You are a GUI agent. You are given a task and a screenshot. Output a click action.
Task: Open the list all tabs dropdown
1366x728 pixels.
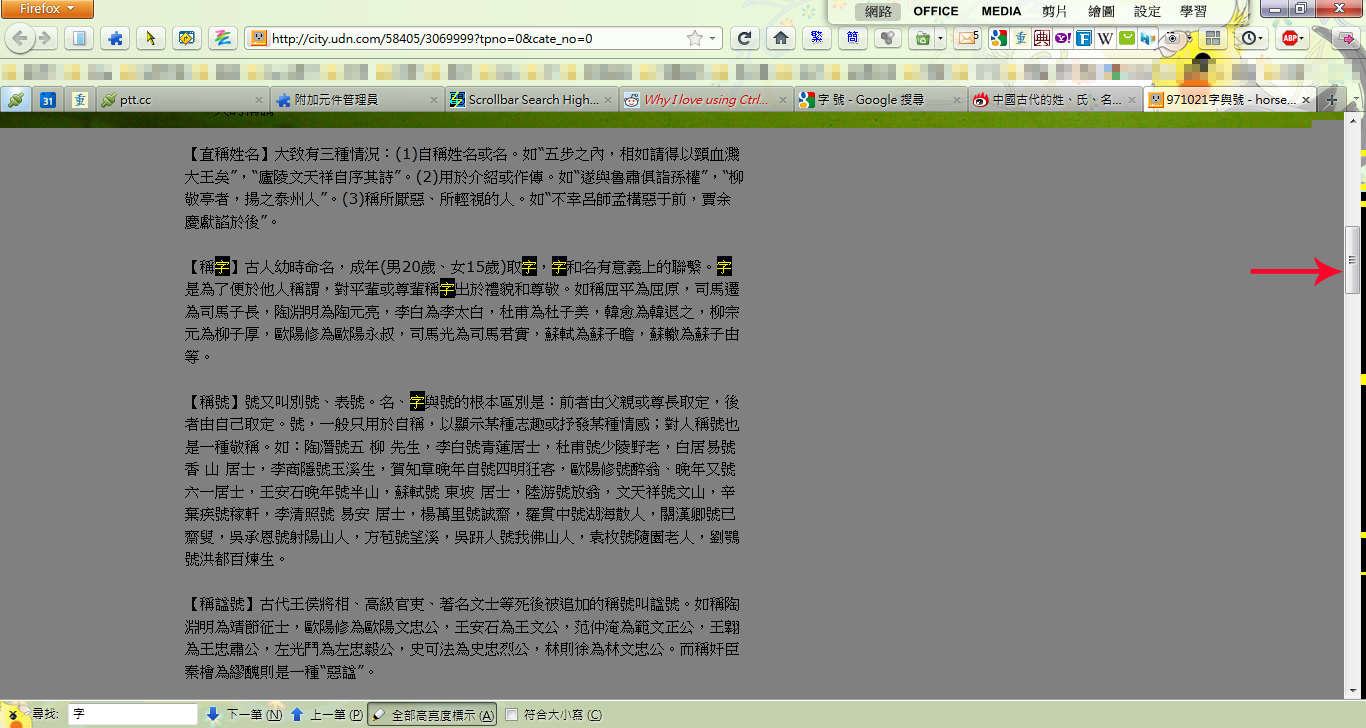click(1356, 100)
